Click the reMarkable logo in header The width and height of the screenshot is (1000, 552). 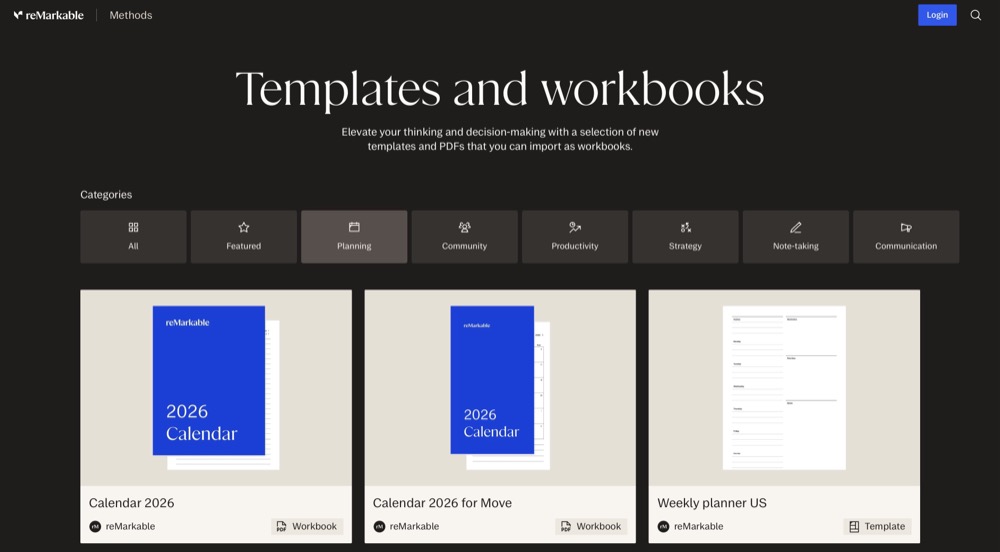[48, 15]
